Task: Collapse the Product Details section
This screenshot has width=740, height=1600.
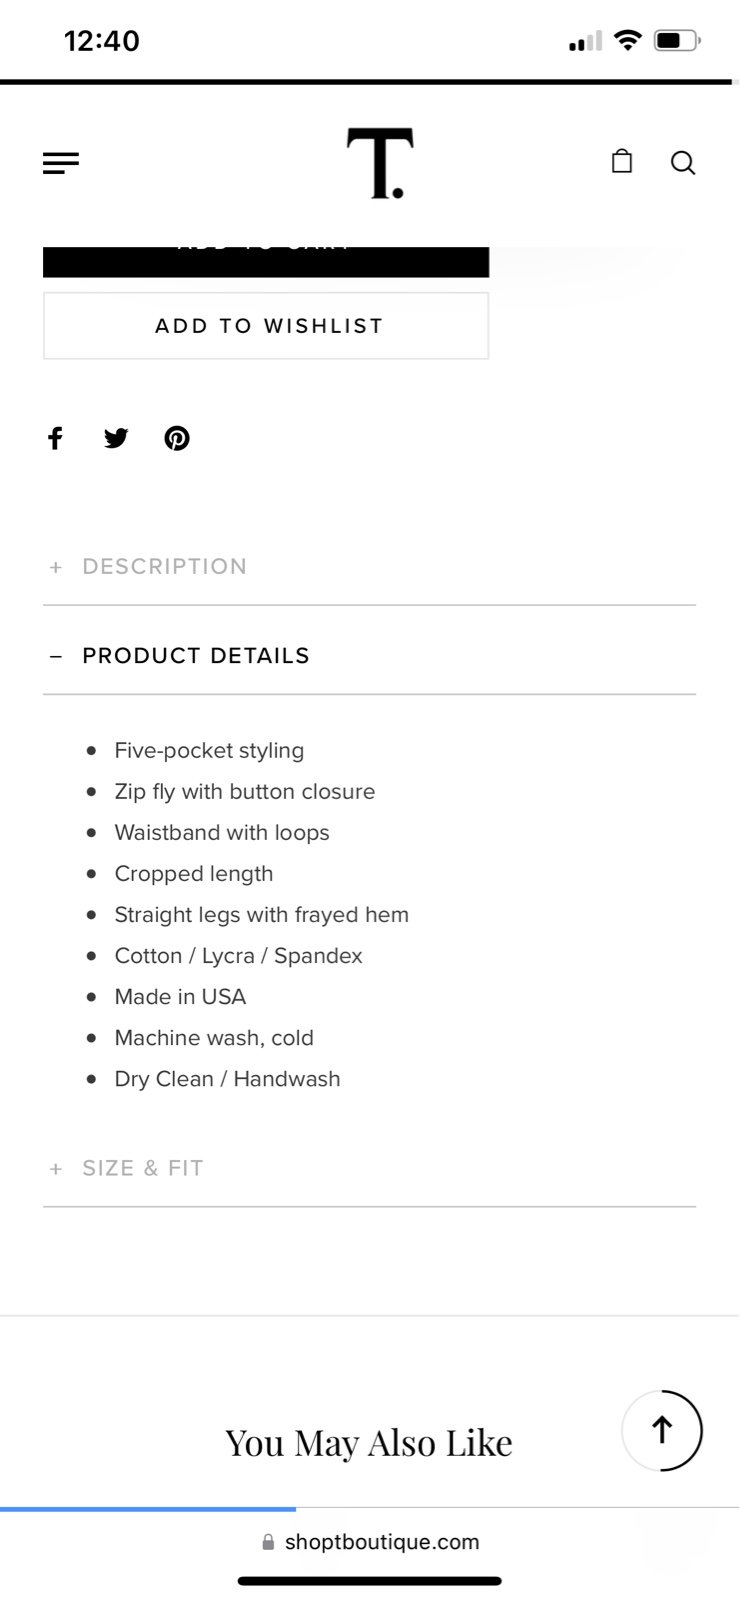Action: 369,655
